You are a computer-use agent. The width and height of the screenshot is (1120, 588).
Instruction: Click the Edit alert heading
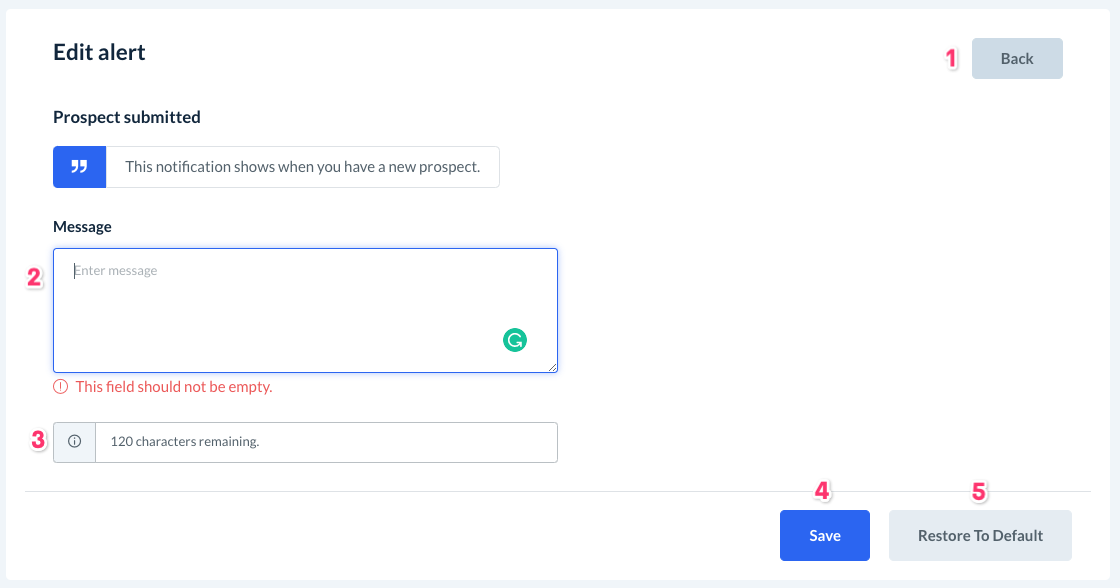pyautogui.click(x=99, y=52)
